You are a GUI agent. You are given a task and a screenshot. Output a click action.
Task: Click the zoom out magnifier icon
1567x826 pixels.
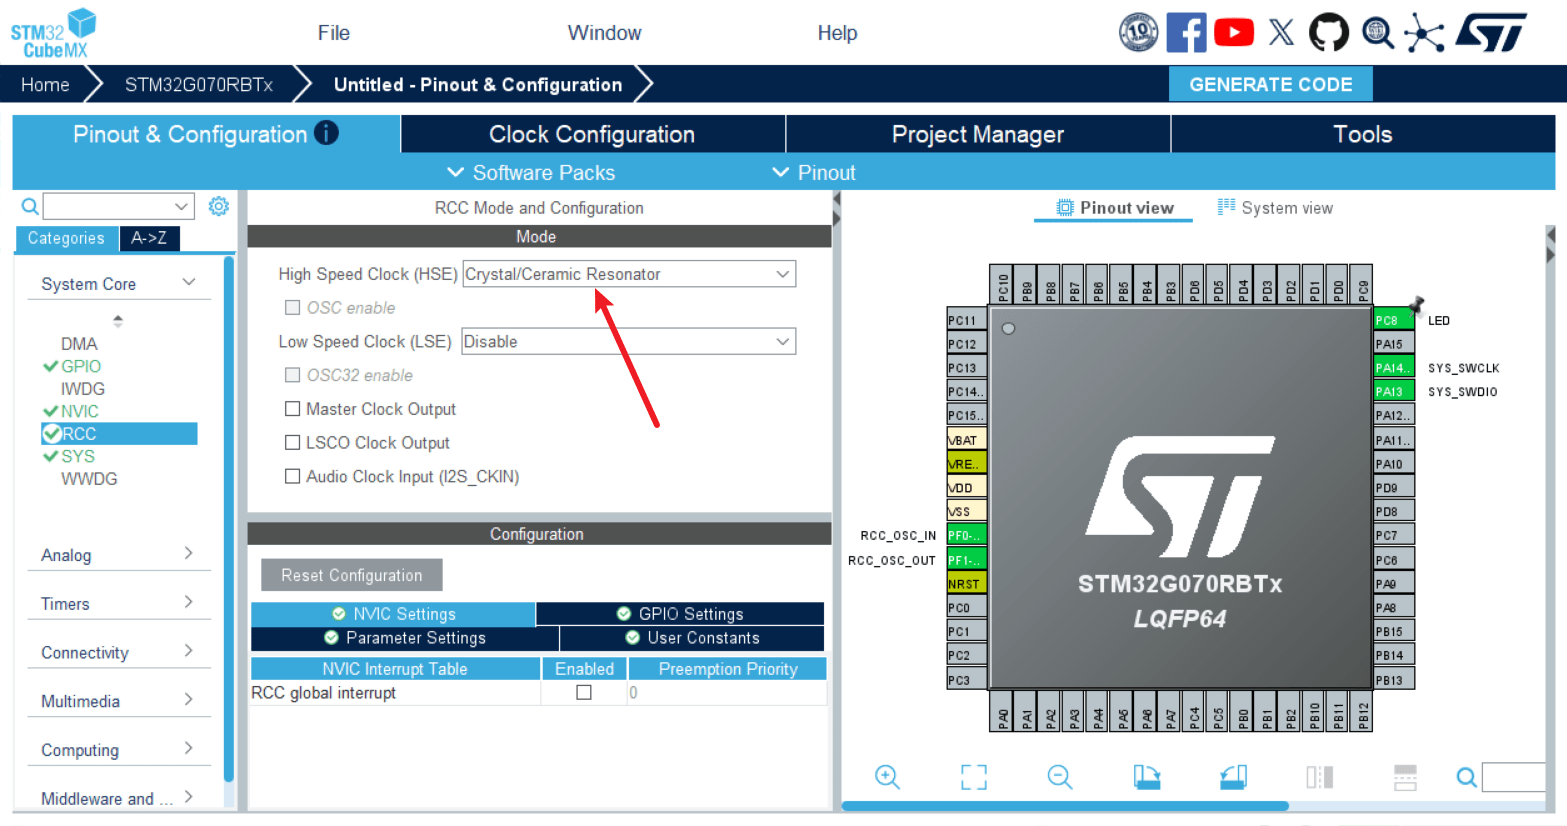tap(1060, 777)
